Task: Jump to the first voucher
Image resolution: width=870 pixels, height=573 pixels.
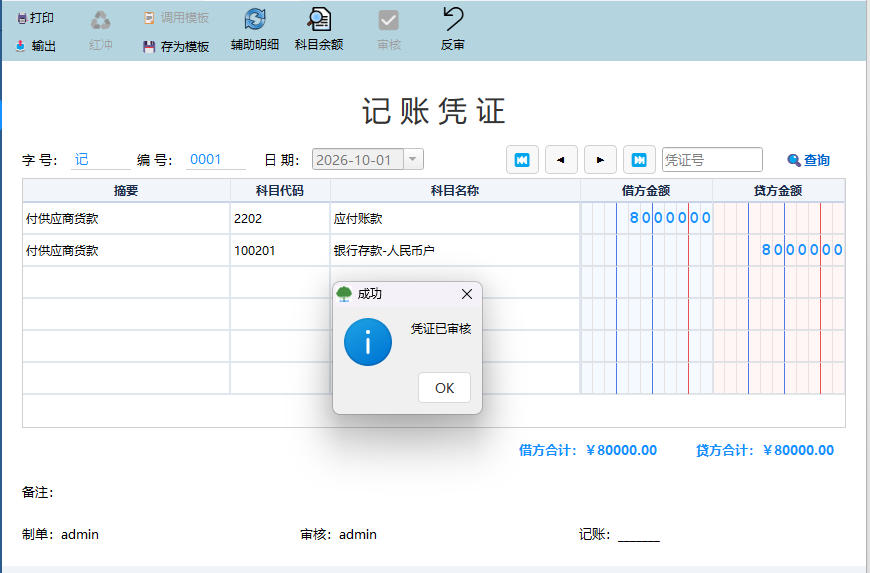Action: pyautogui.click(x=522, y=160)
